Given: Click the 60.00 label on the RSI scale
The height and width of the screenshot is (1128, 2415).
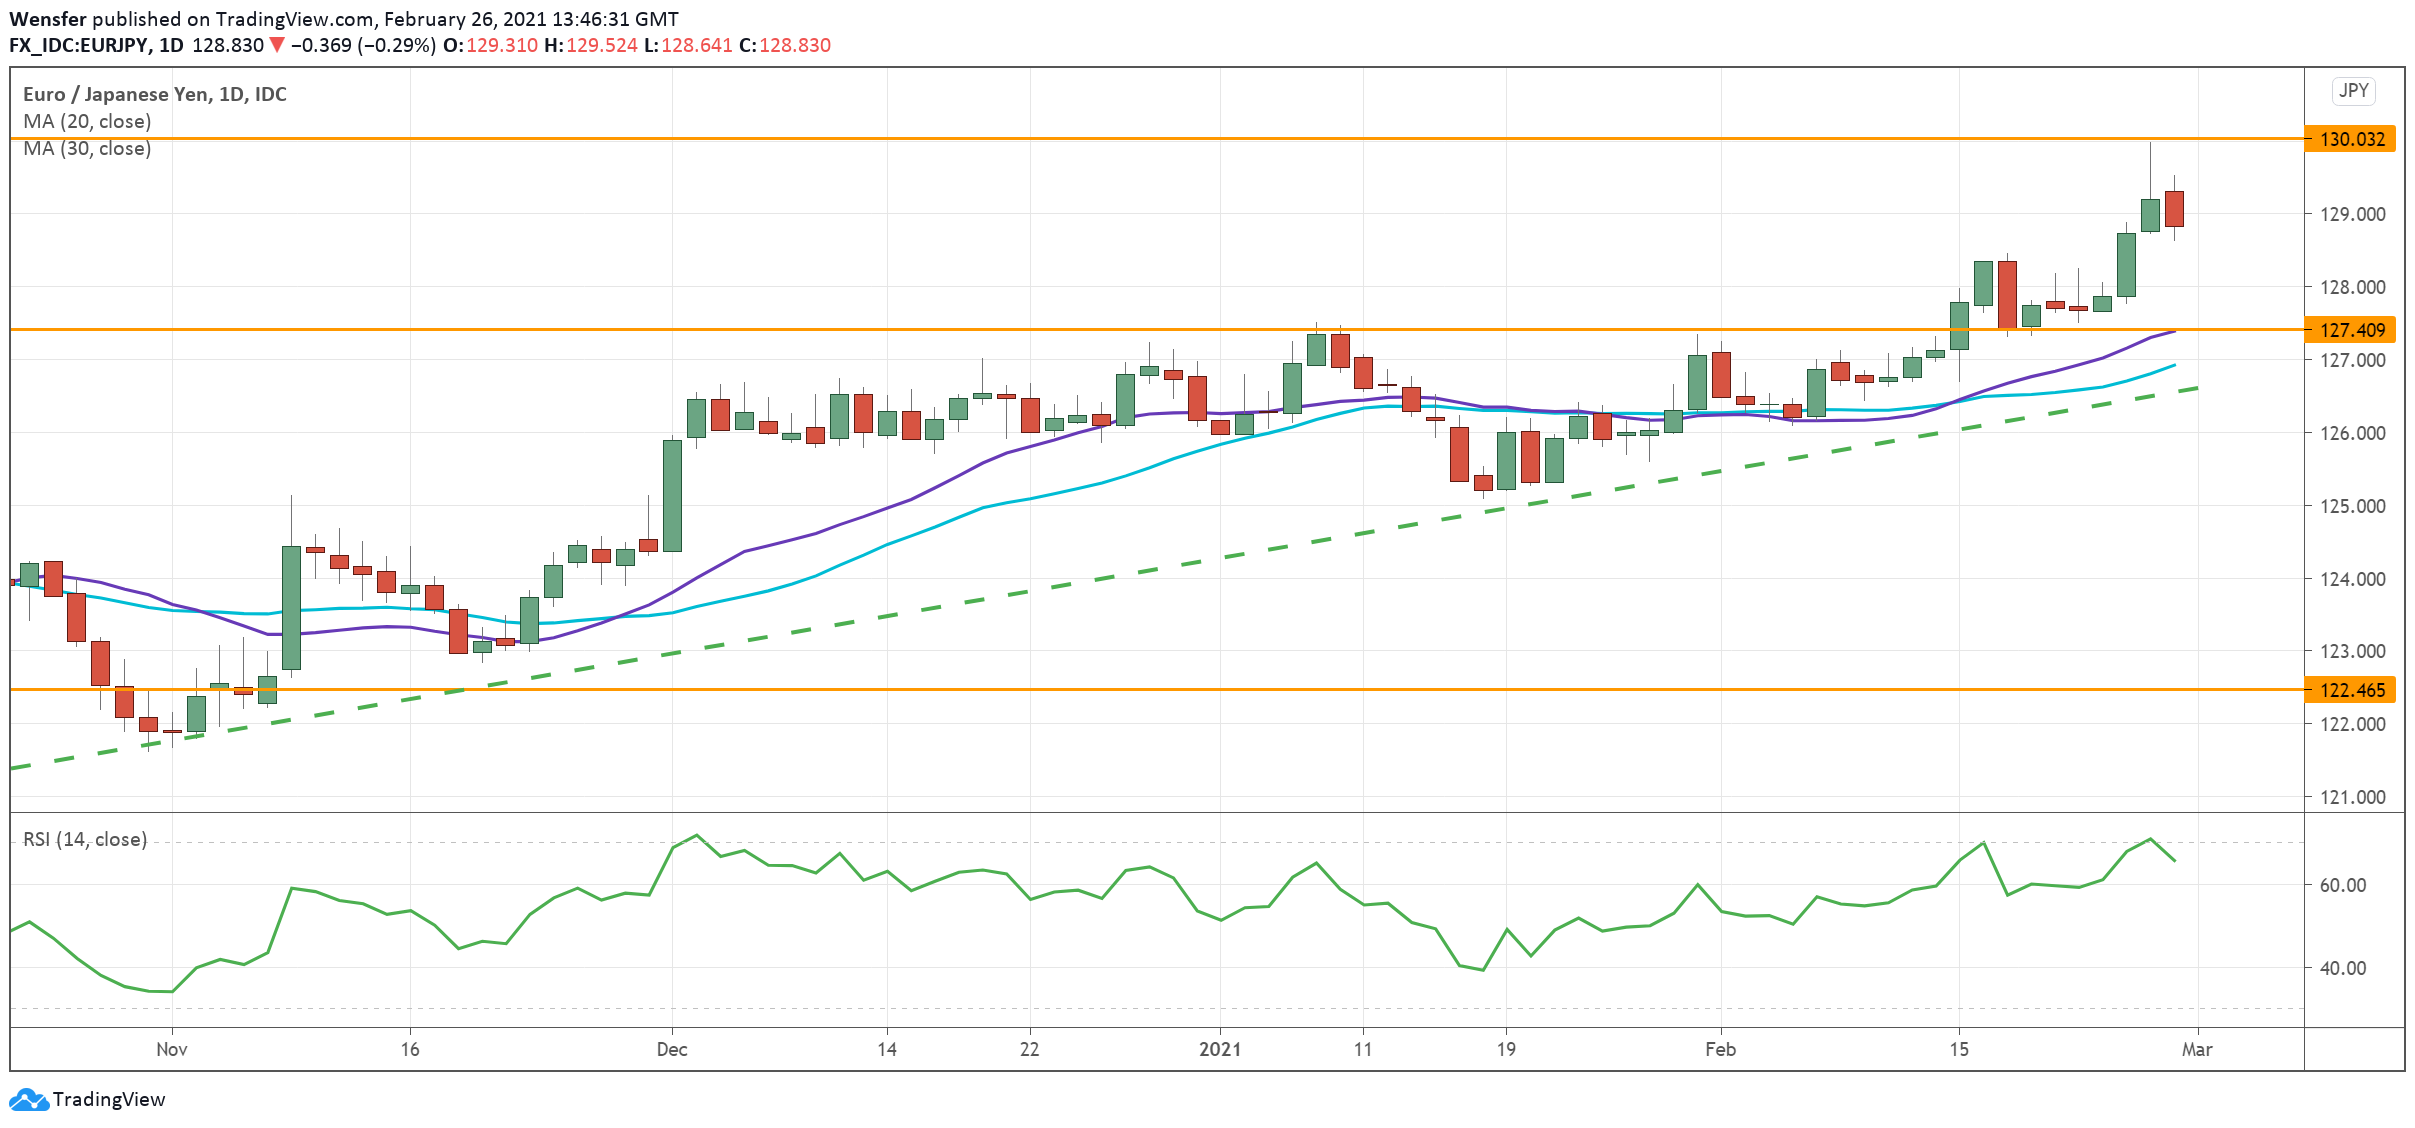Looking at the screenshot, I should [x=2342, y=885].
